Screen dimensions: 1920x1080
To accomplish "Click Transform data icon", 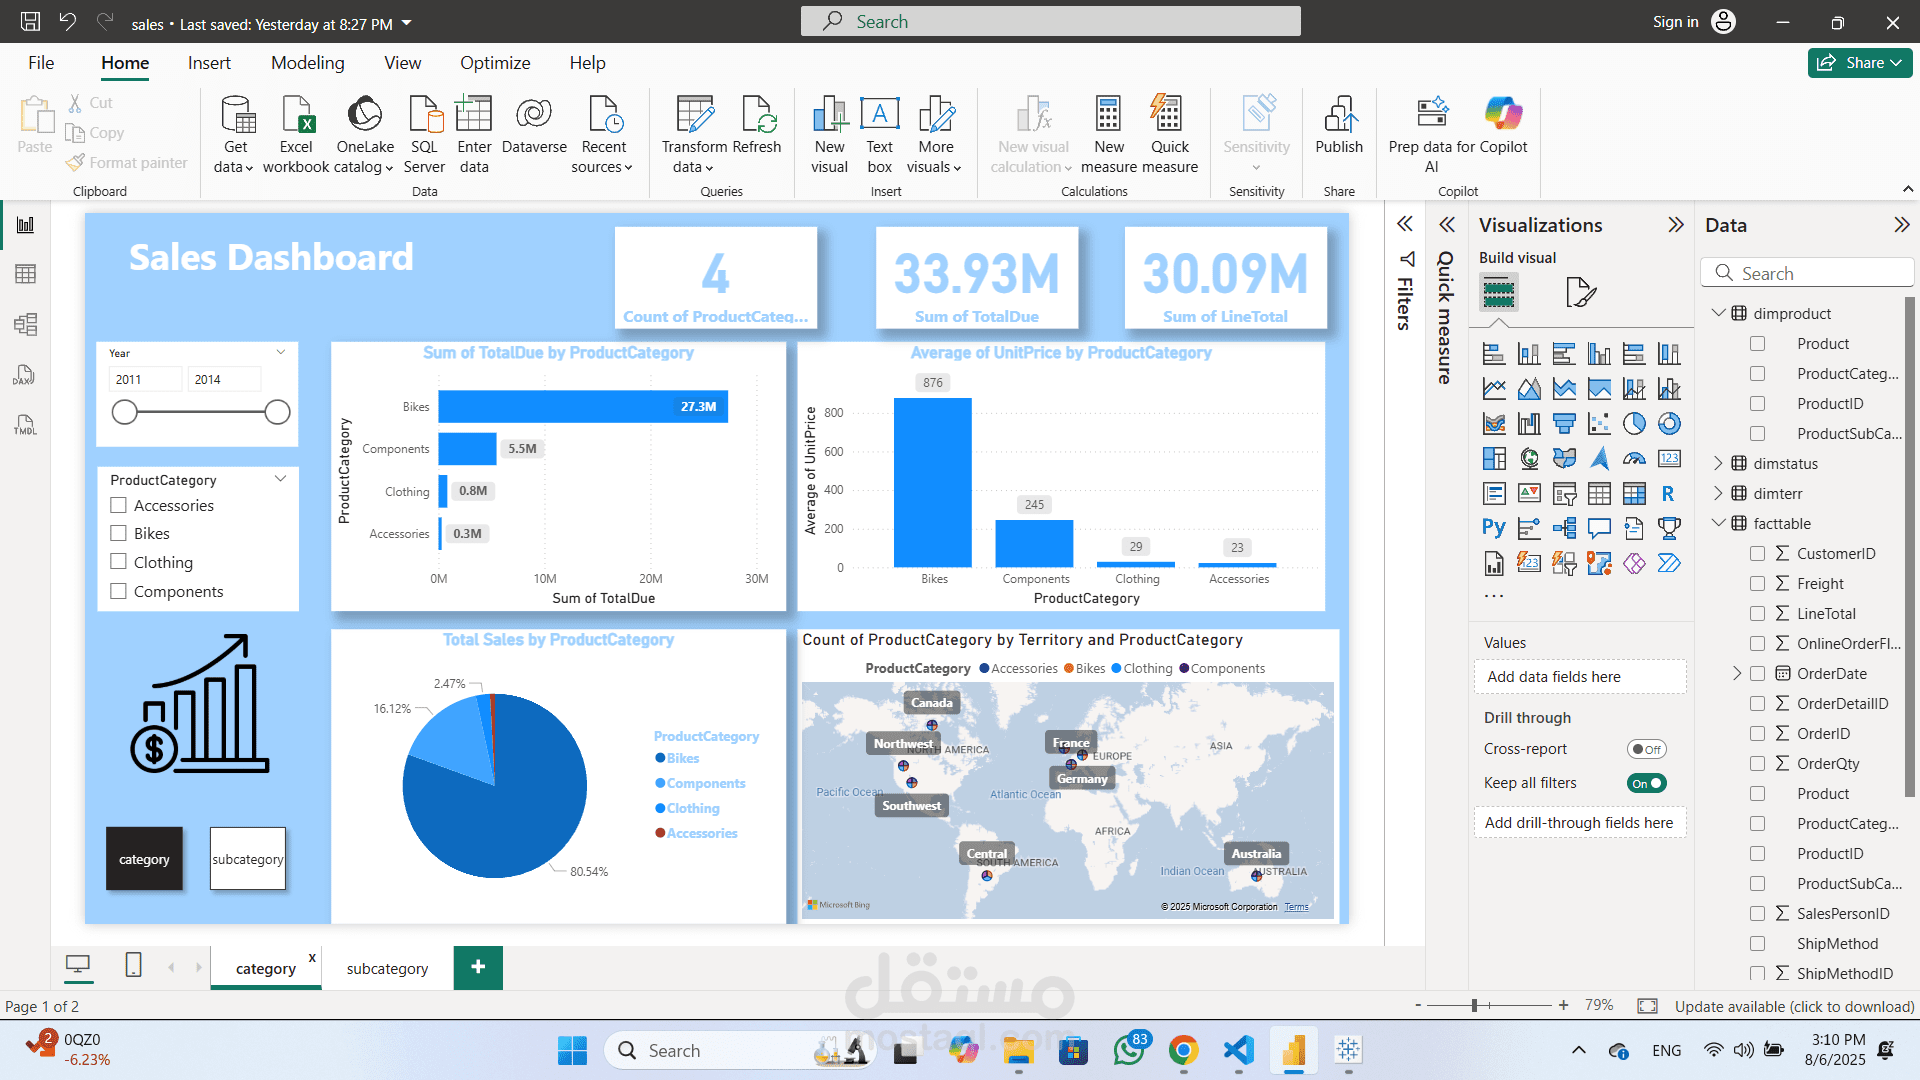I will point(694,134).
